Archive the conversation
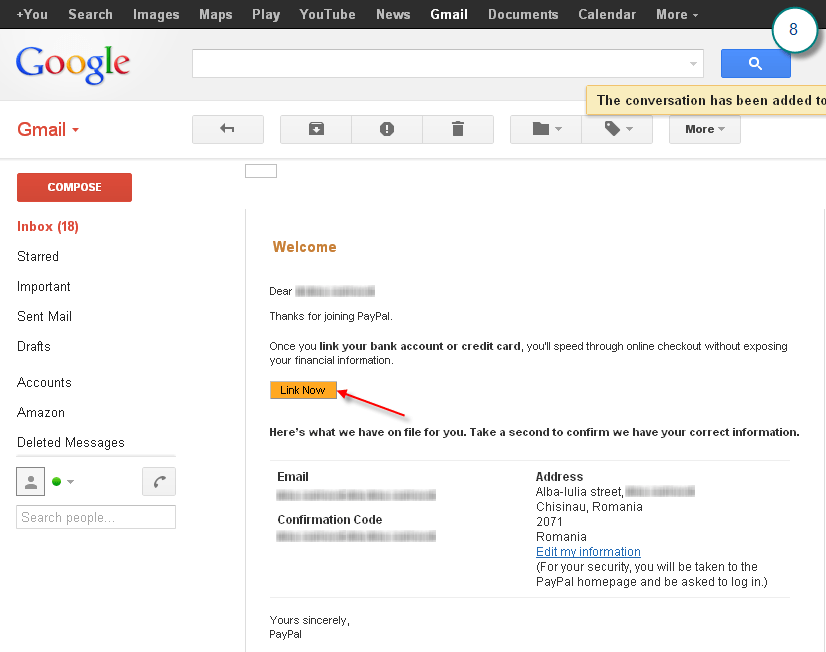Viewport: 826px width, 652px height. tap(316, 129)
